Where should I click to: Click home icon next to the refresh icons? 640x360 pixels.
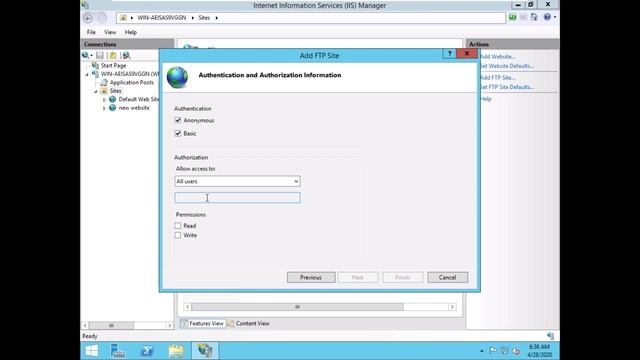point(534,17)
